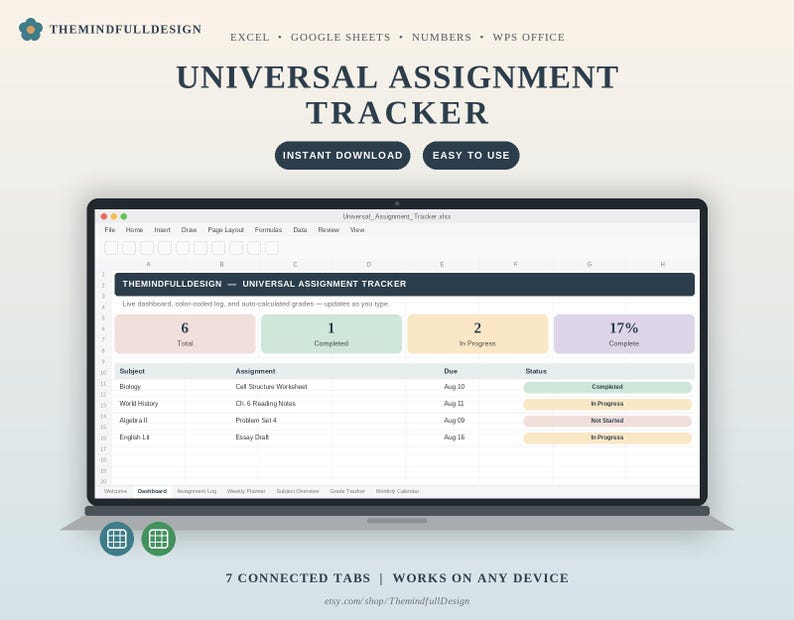Select the 'Problem Set 4' assignment cell
This screenshot has height=620, width=794.
pos(256,420)
